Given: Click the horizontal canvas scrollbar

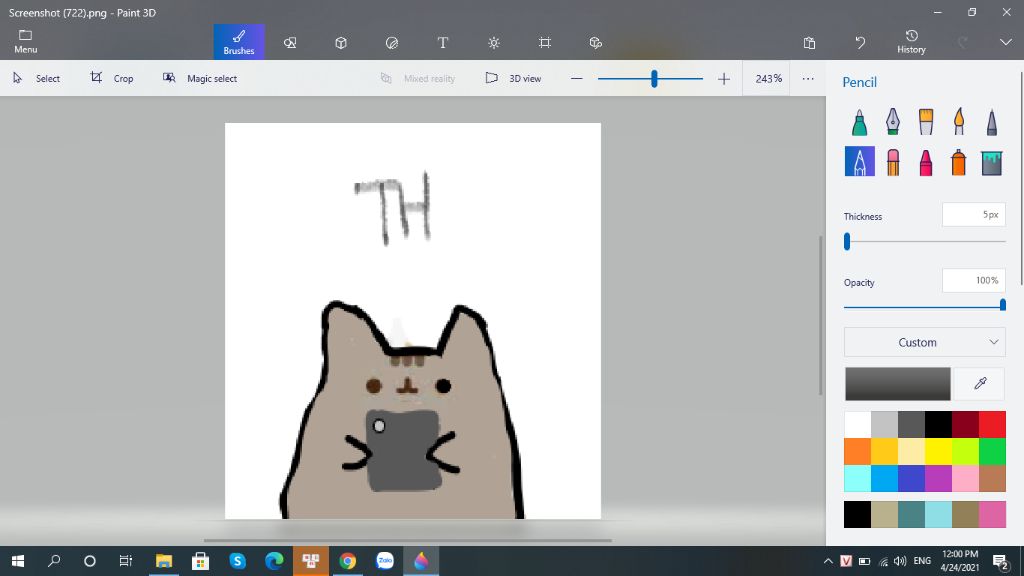Looking at the screenshot, I should [408, 541].
